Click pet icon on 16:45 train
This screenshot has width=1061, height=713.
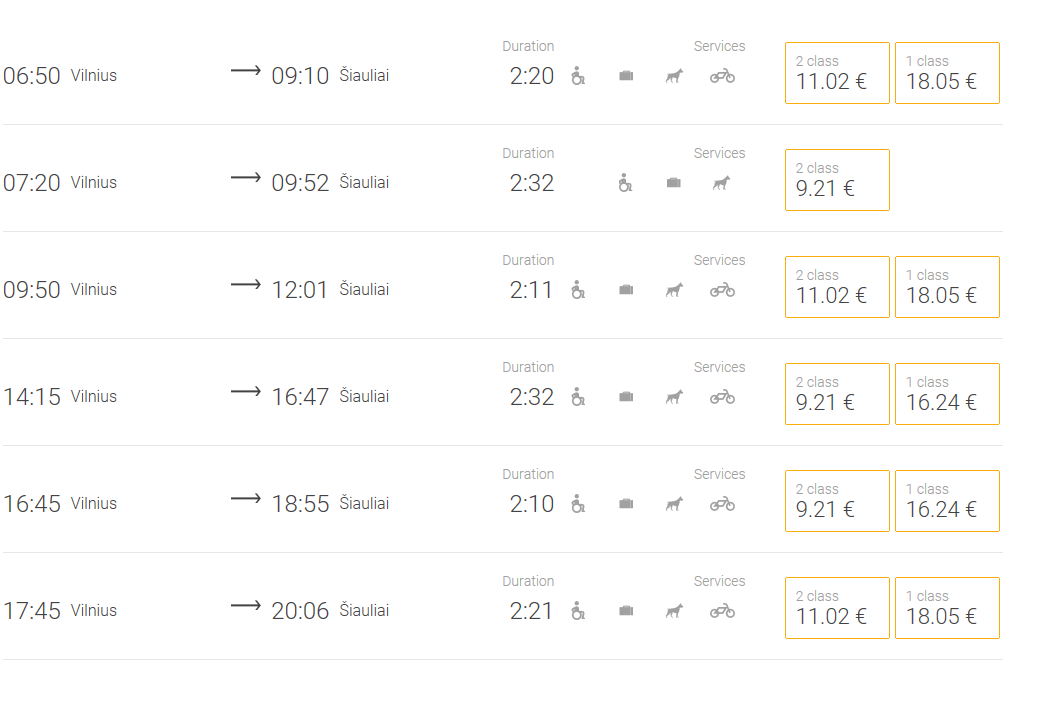pyautogui.click(x=674, y=504)
